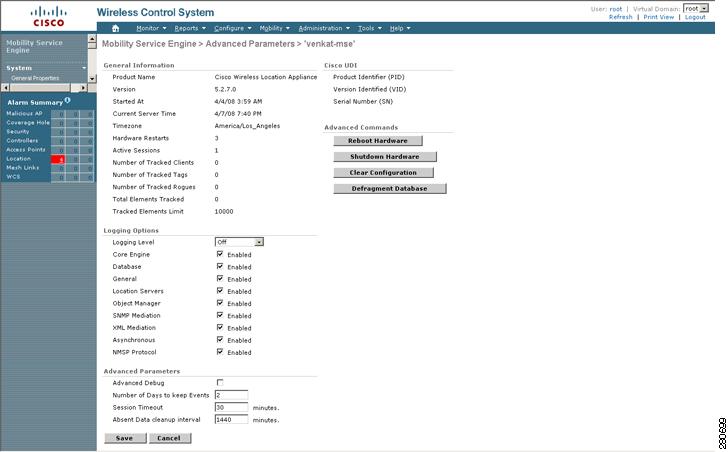Click the Refresh link
This screenshot has height=452, width=728.
620,17
